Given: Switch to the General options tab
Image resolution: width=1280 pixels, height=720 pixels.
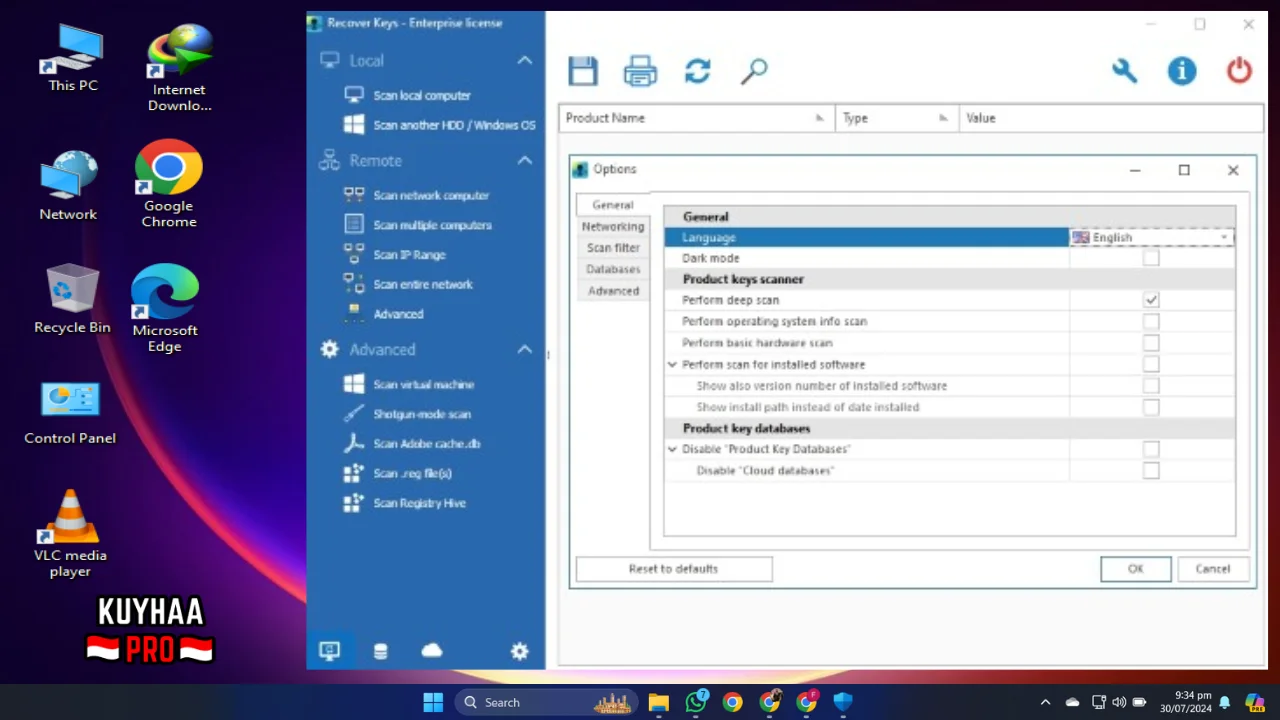Looking at the screenshot, I should (613, 204).
